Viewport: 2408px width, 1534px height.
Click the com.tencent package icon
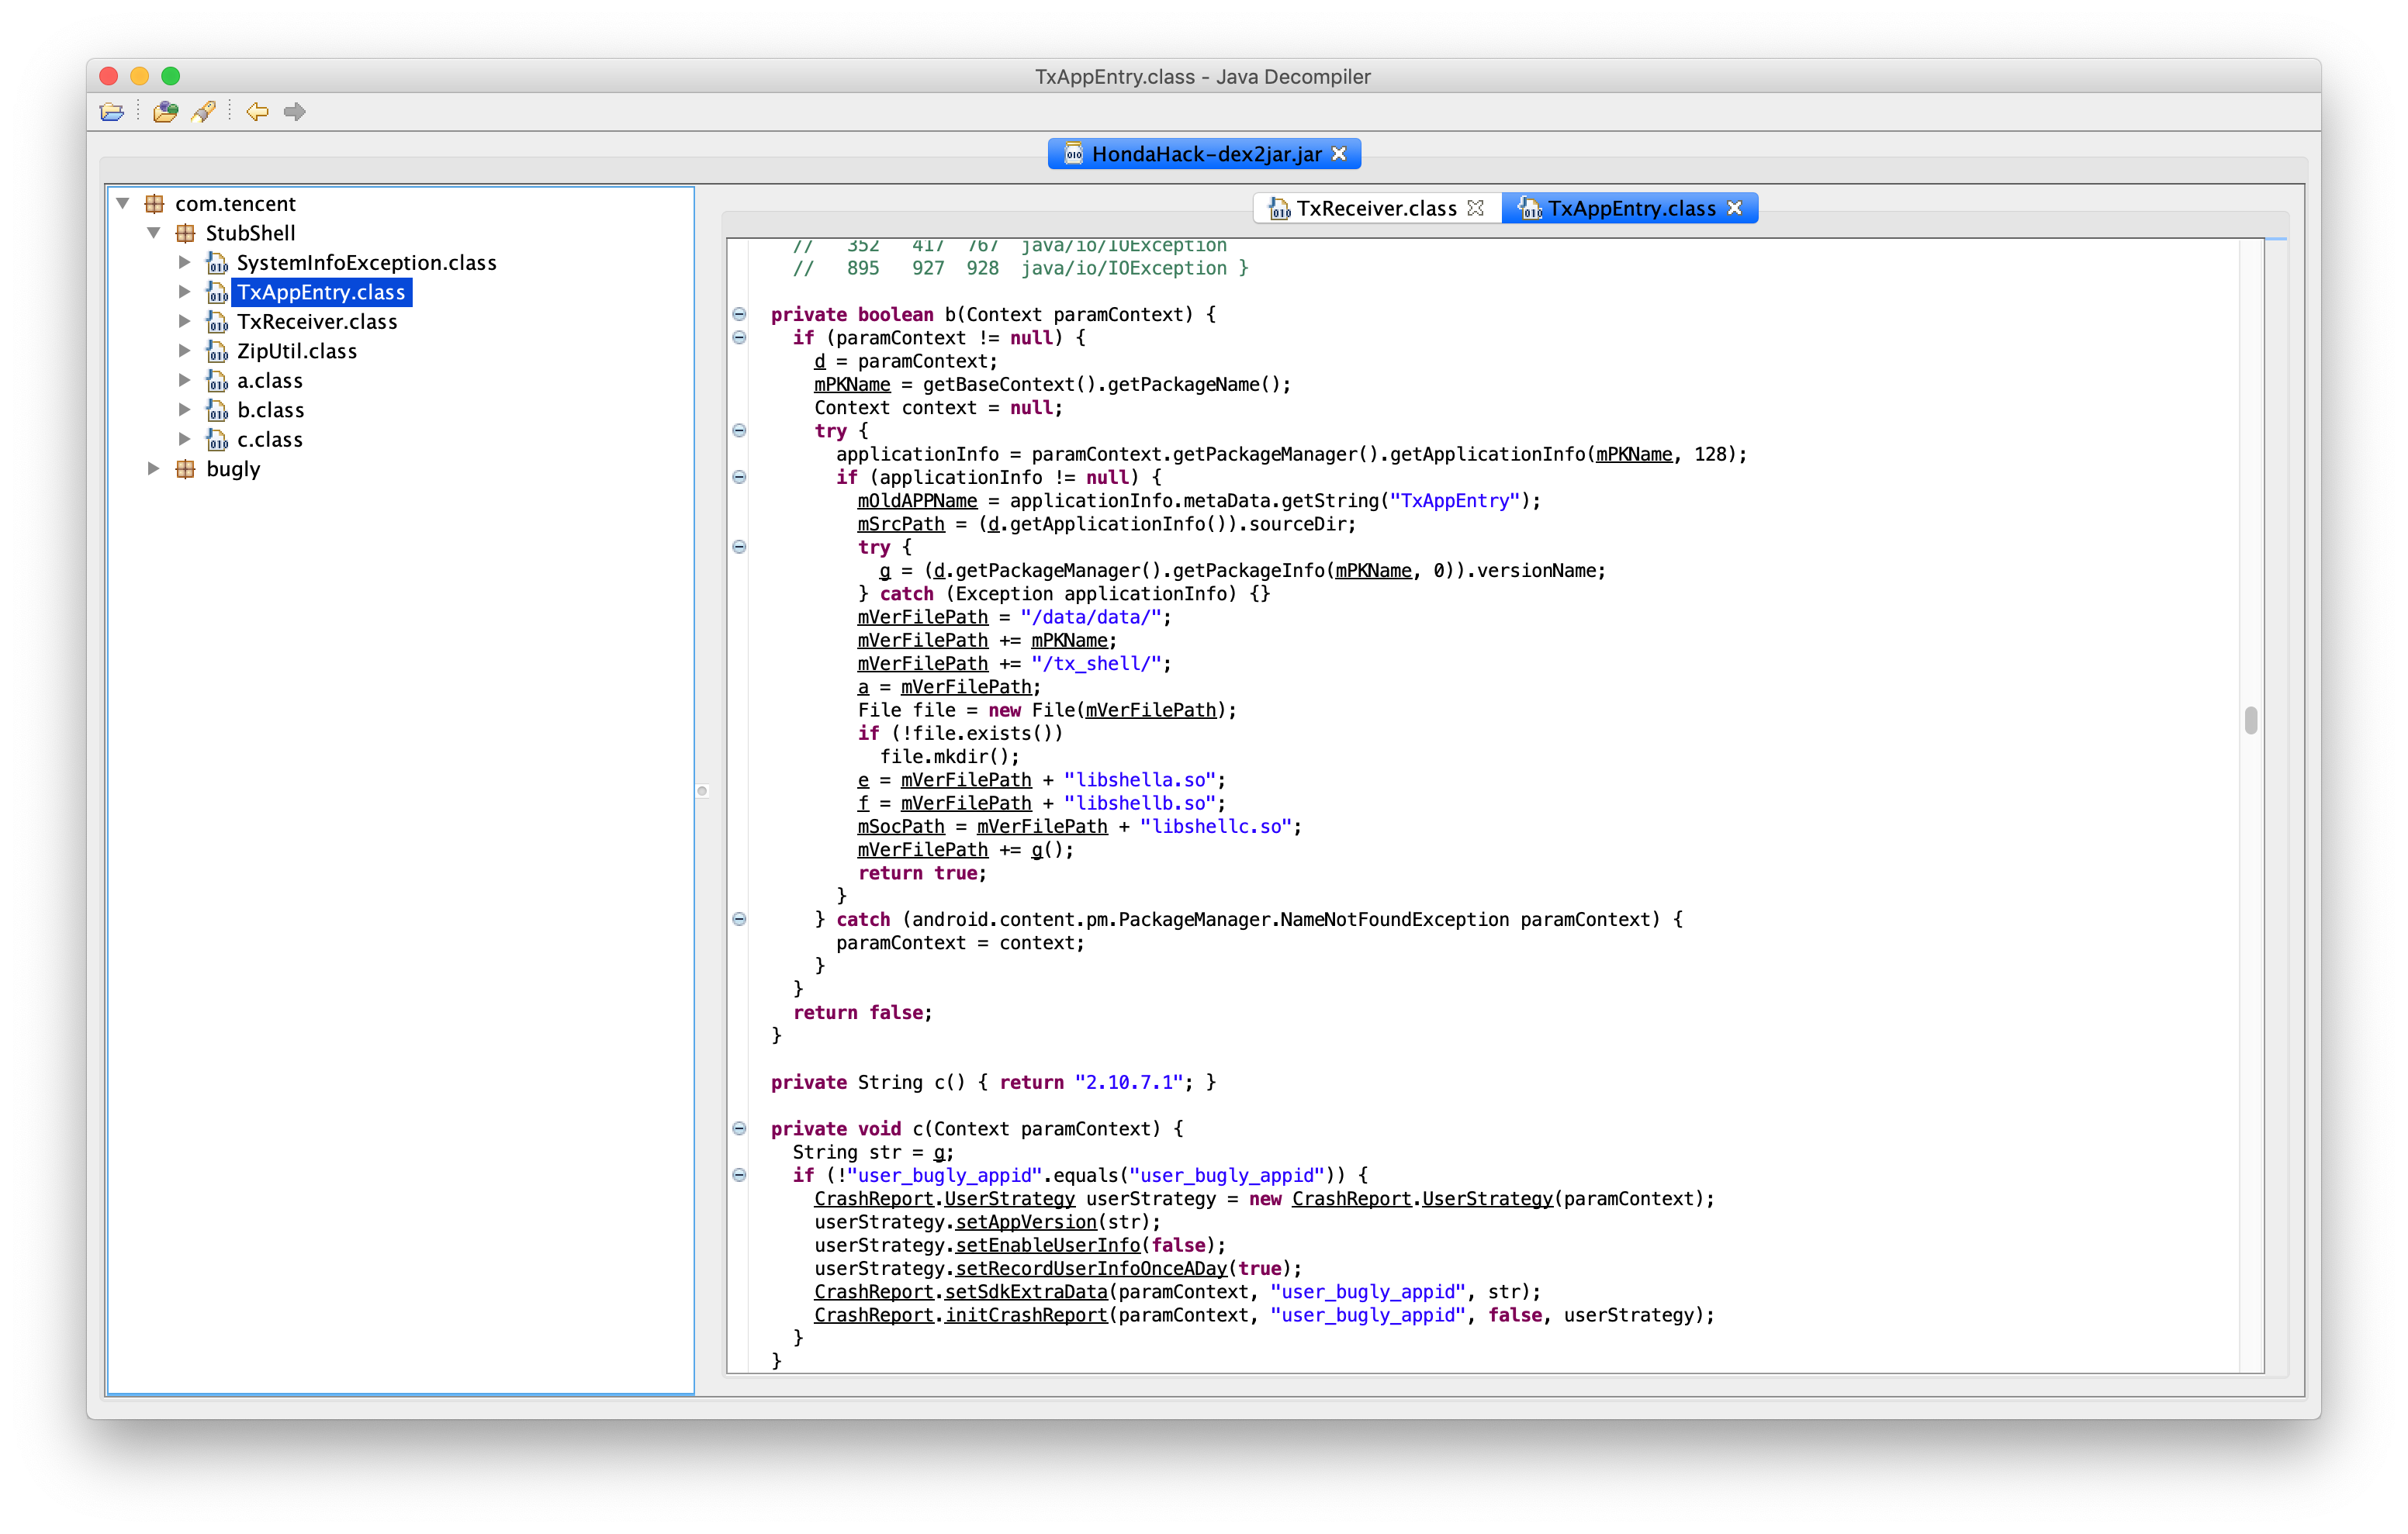[154, 204]
